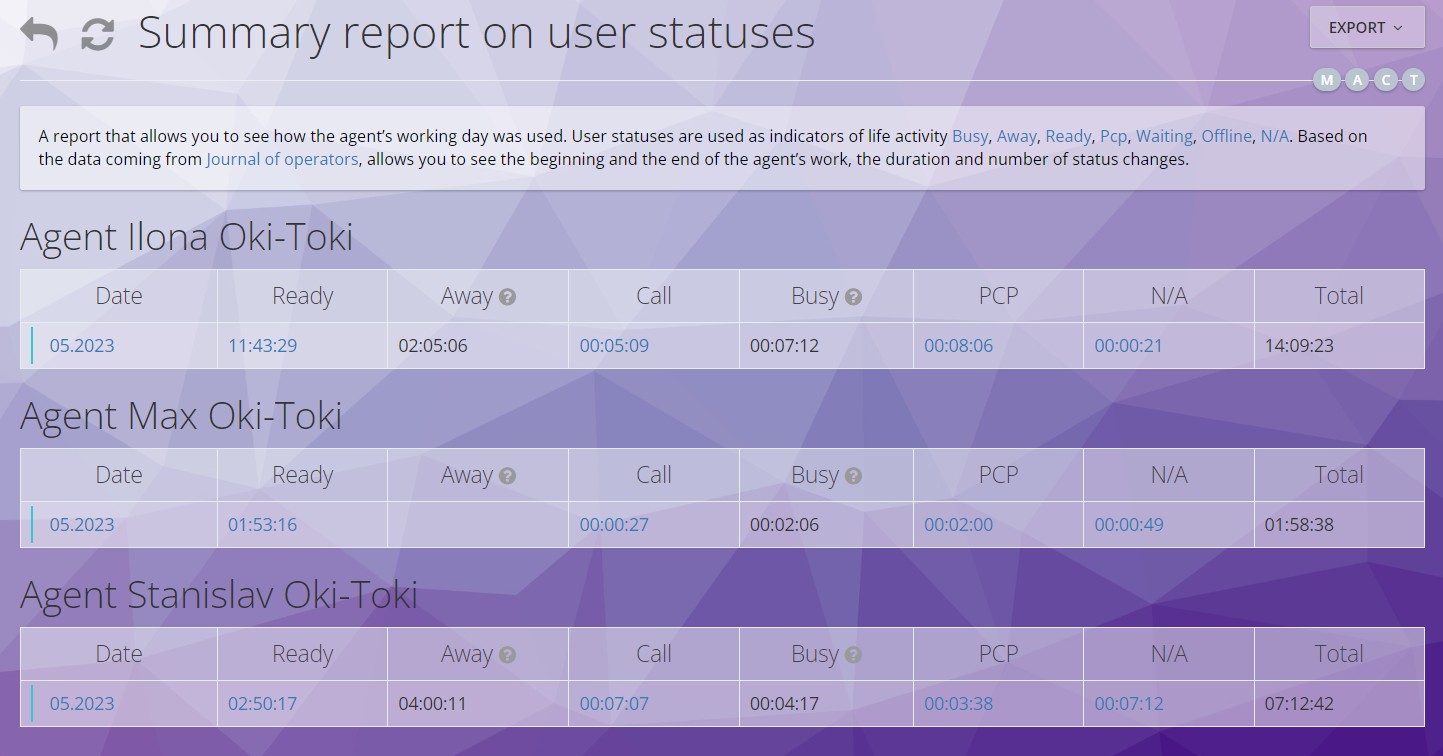This screenshot has width=1443, height=756.
Task: Open Stanislav's Call time 00:07:07
Action: pos(614,704)
